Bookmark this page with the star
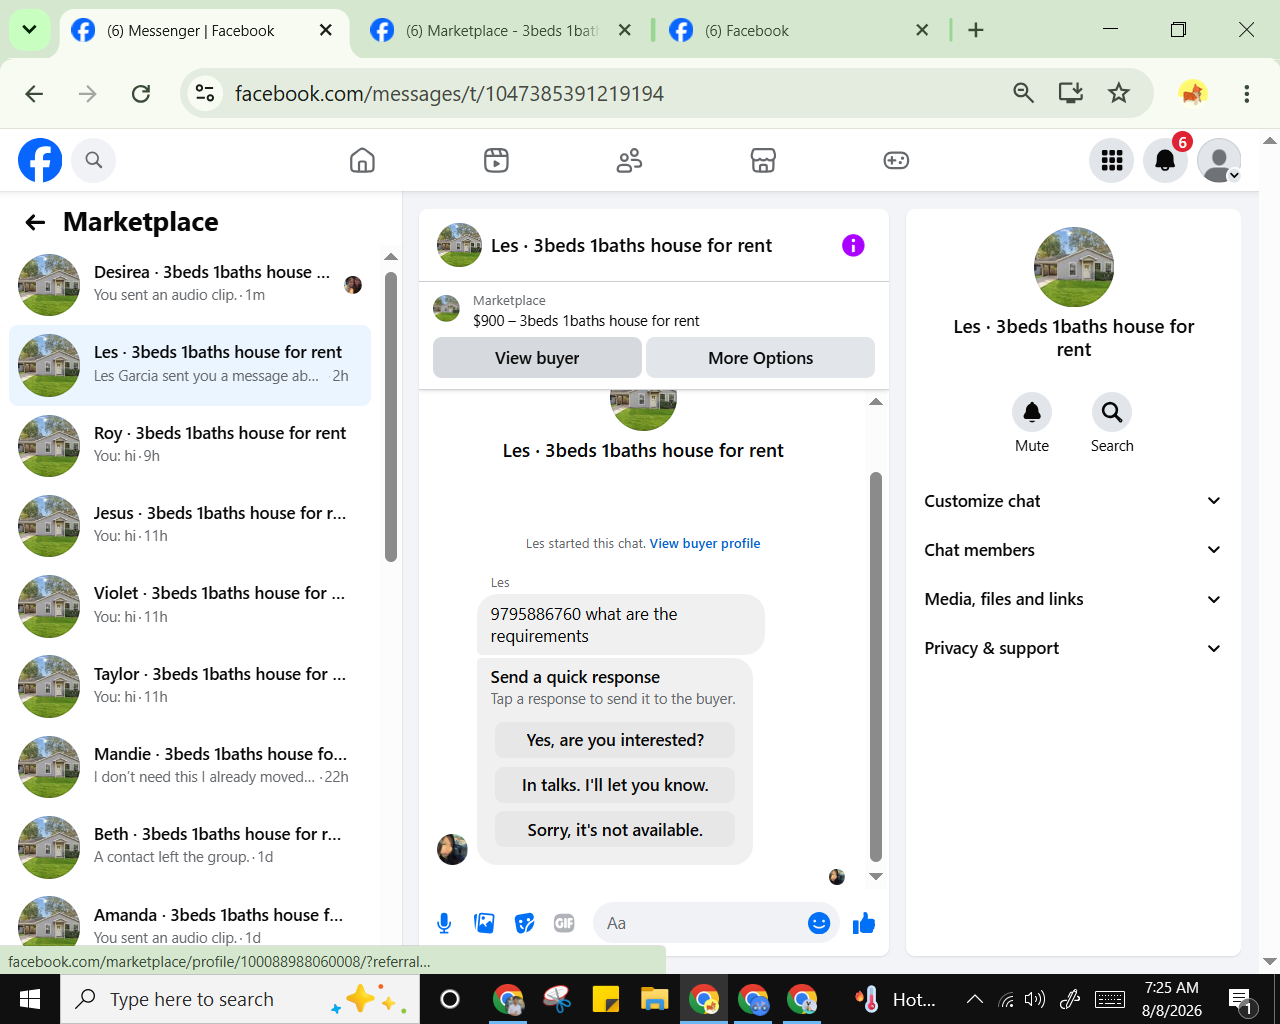 (x=1119, y=93)
